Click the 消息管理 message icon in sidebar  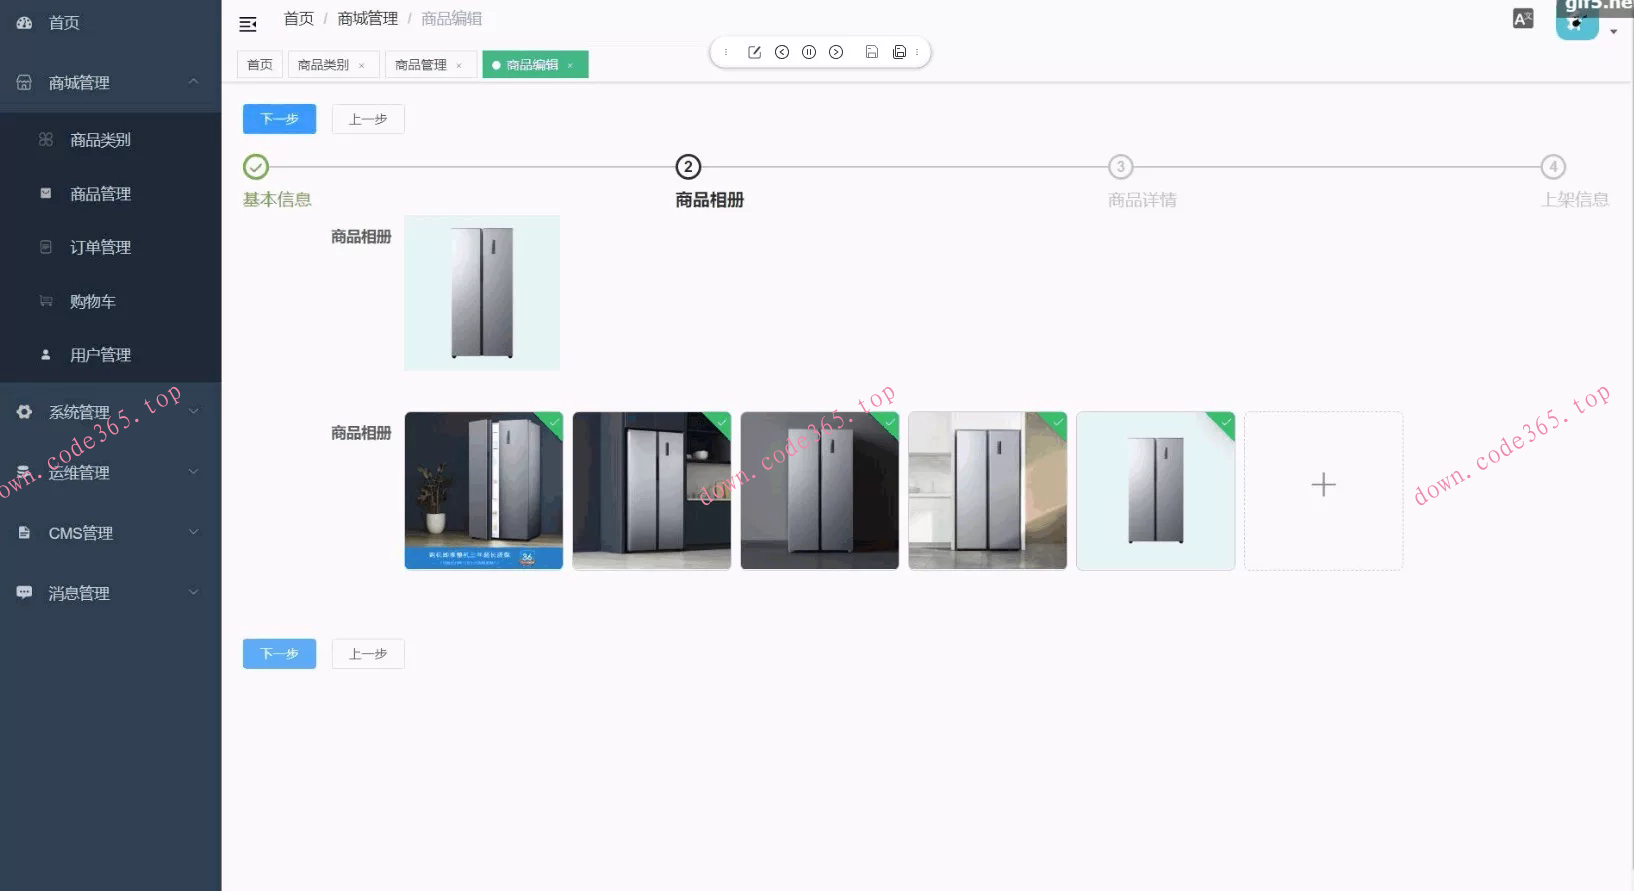click(x=24, y=593)
